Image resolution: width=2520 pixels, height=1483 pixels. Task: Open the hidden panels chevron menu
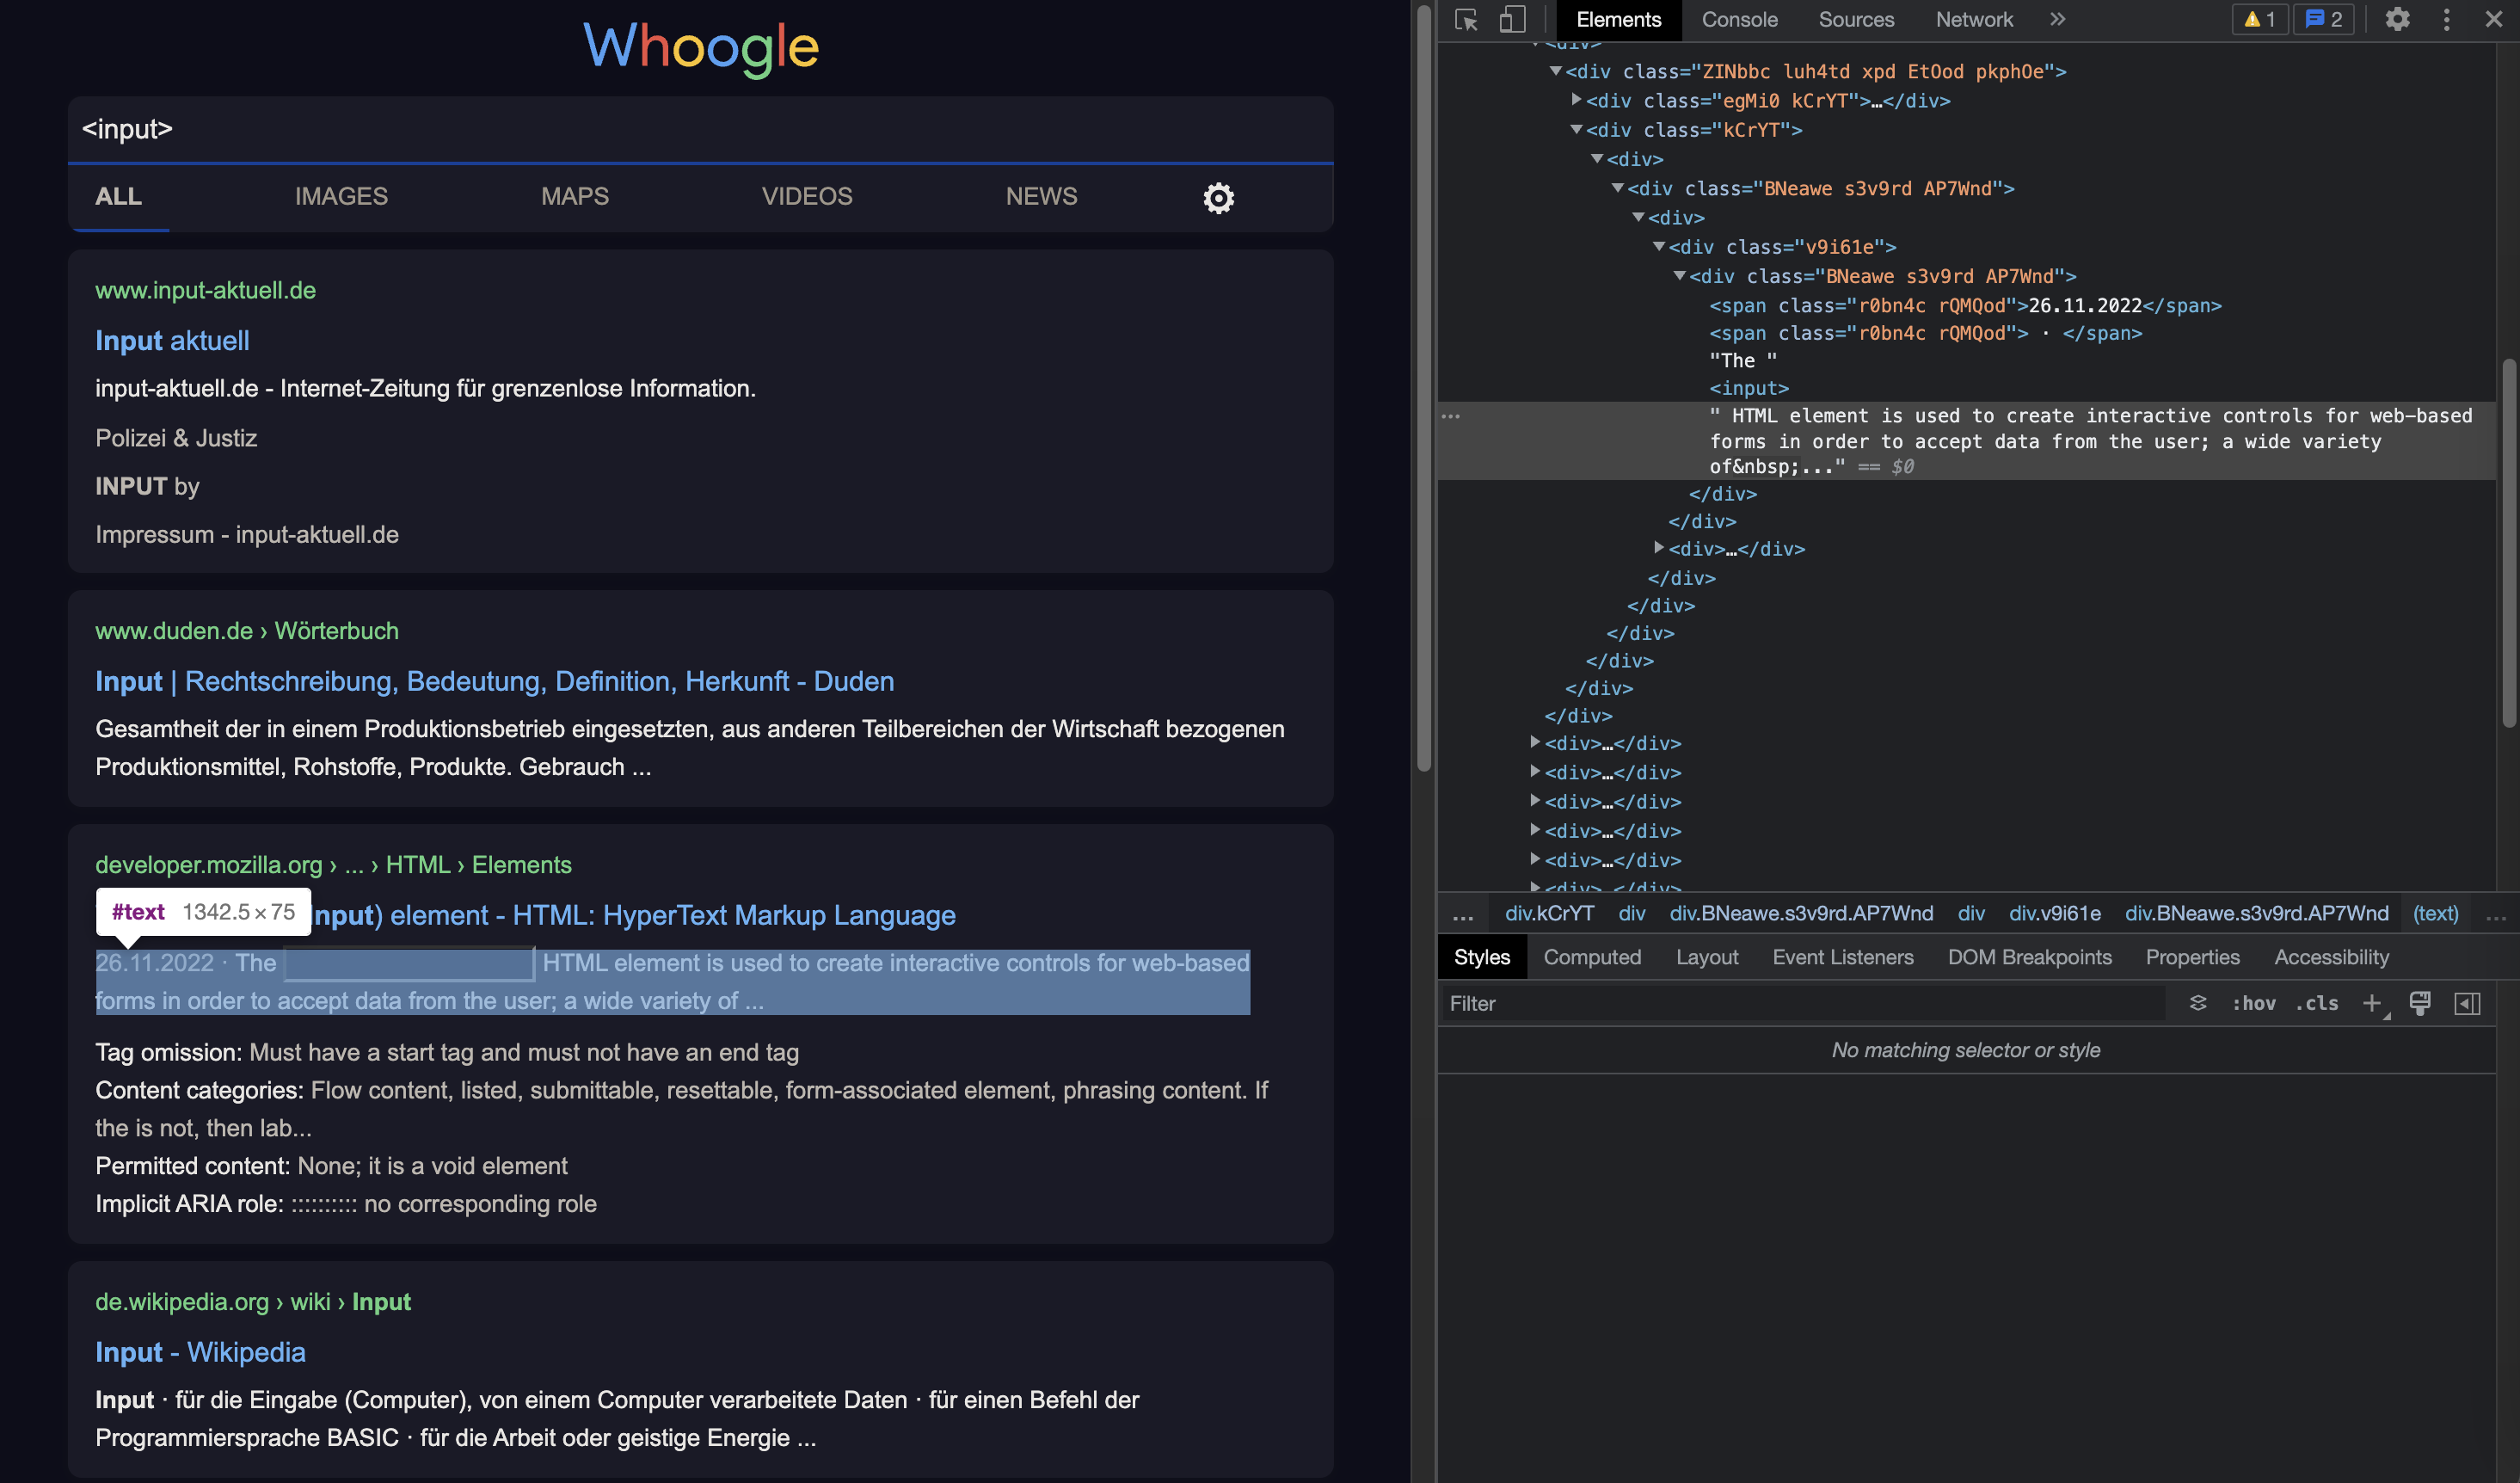(x=2057, y=19)
